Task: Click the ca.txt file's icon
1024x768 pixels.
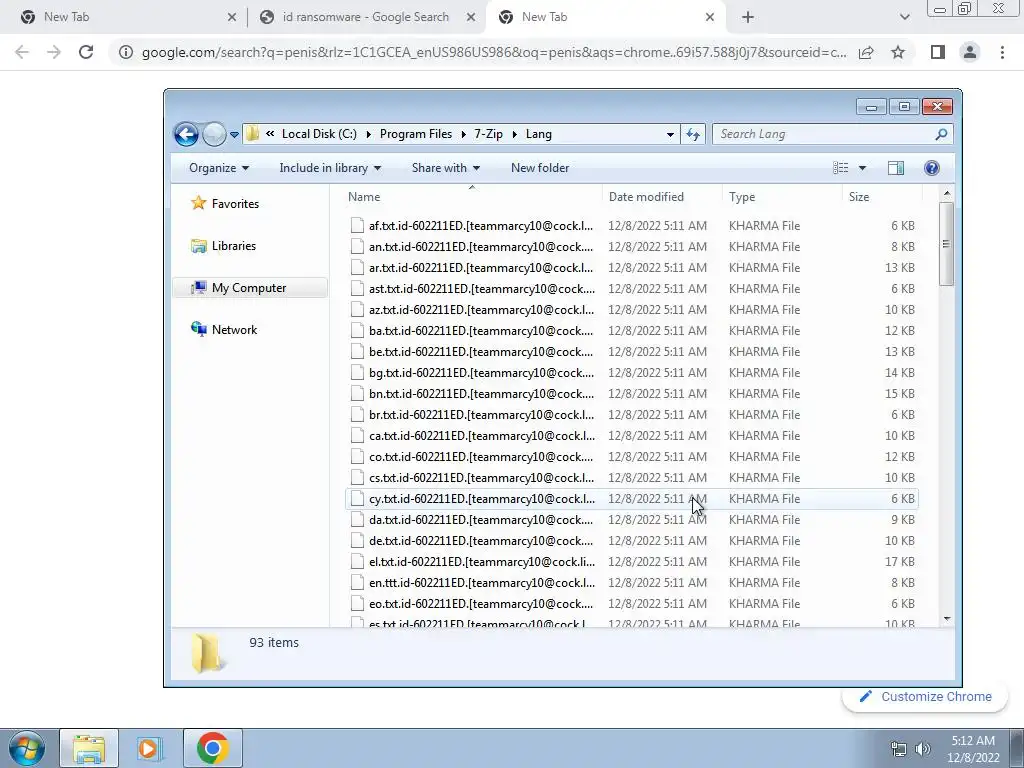Action: [357, 436]
